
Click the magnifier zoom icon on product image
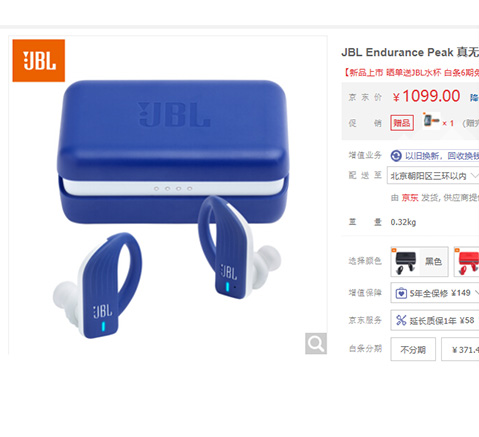point(316,343)
